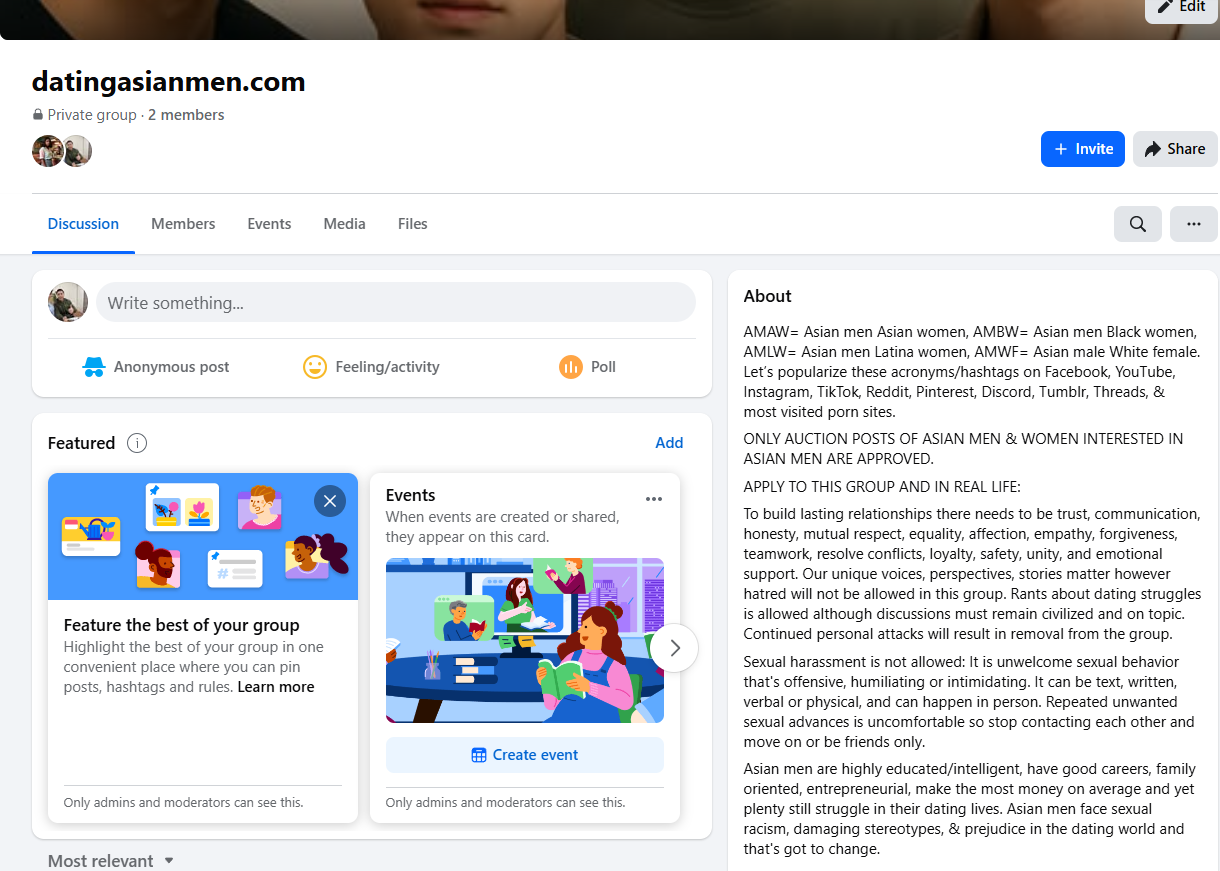Expand the Most relevant sort dropdown
The image size is (1220, 871).
coord(111,860)
